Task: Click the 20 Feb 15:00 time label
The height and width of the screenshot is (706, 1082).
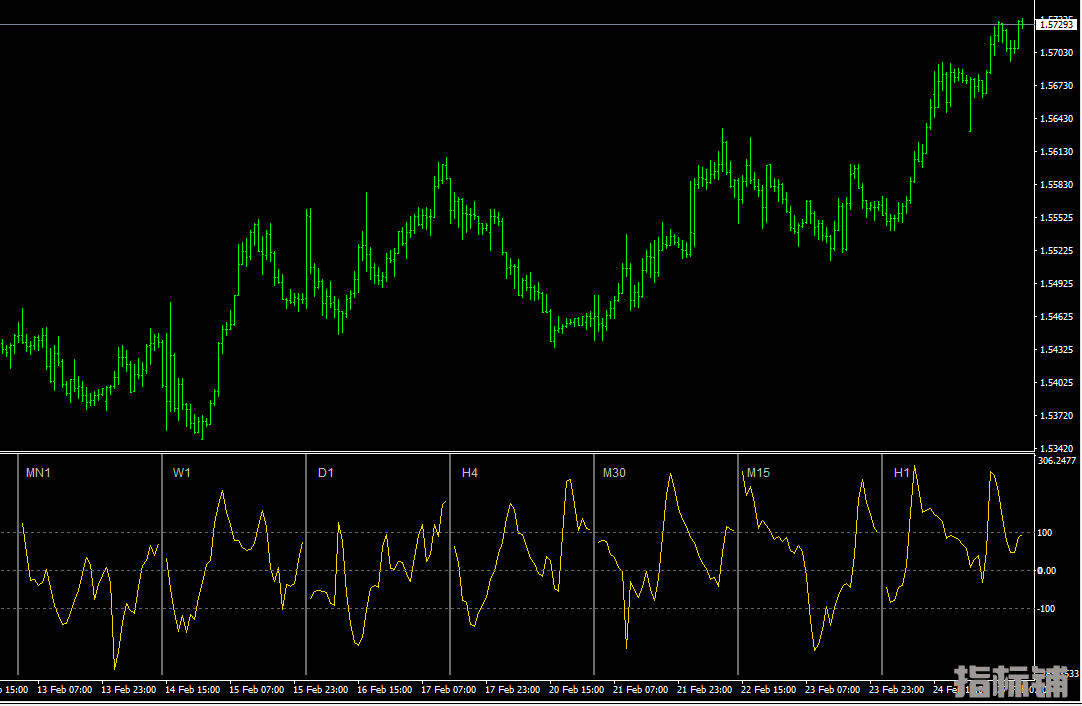Action: [578, 690]
